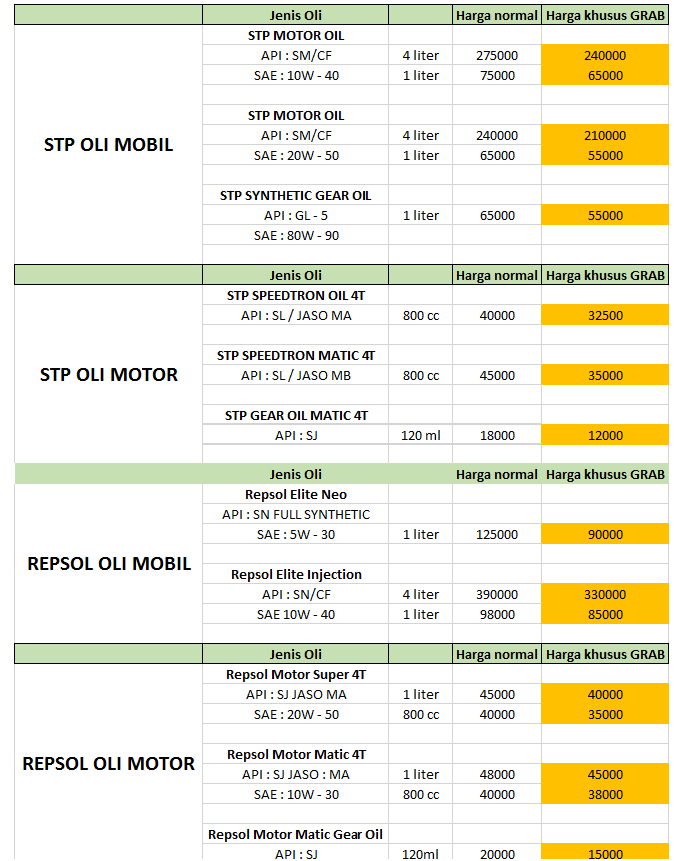Click the Repsol Motor Matic Gear Oil cell

[x=295, y=834]
